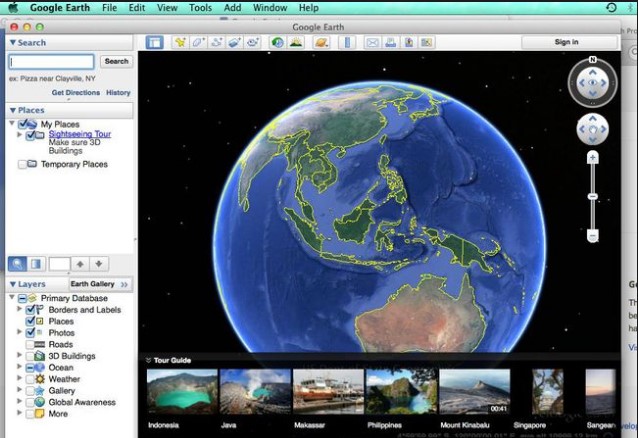Toggle the Photos layer checkbox
The width and height of the screenshot is (638, 438).
click(x=30, y=333)
